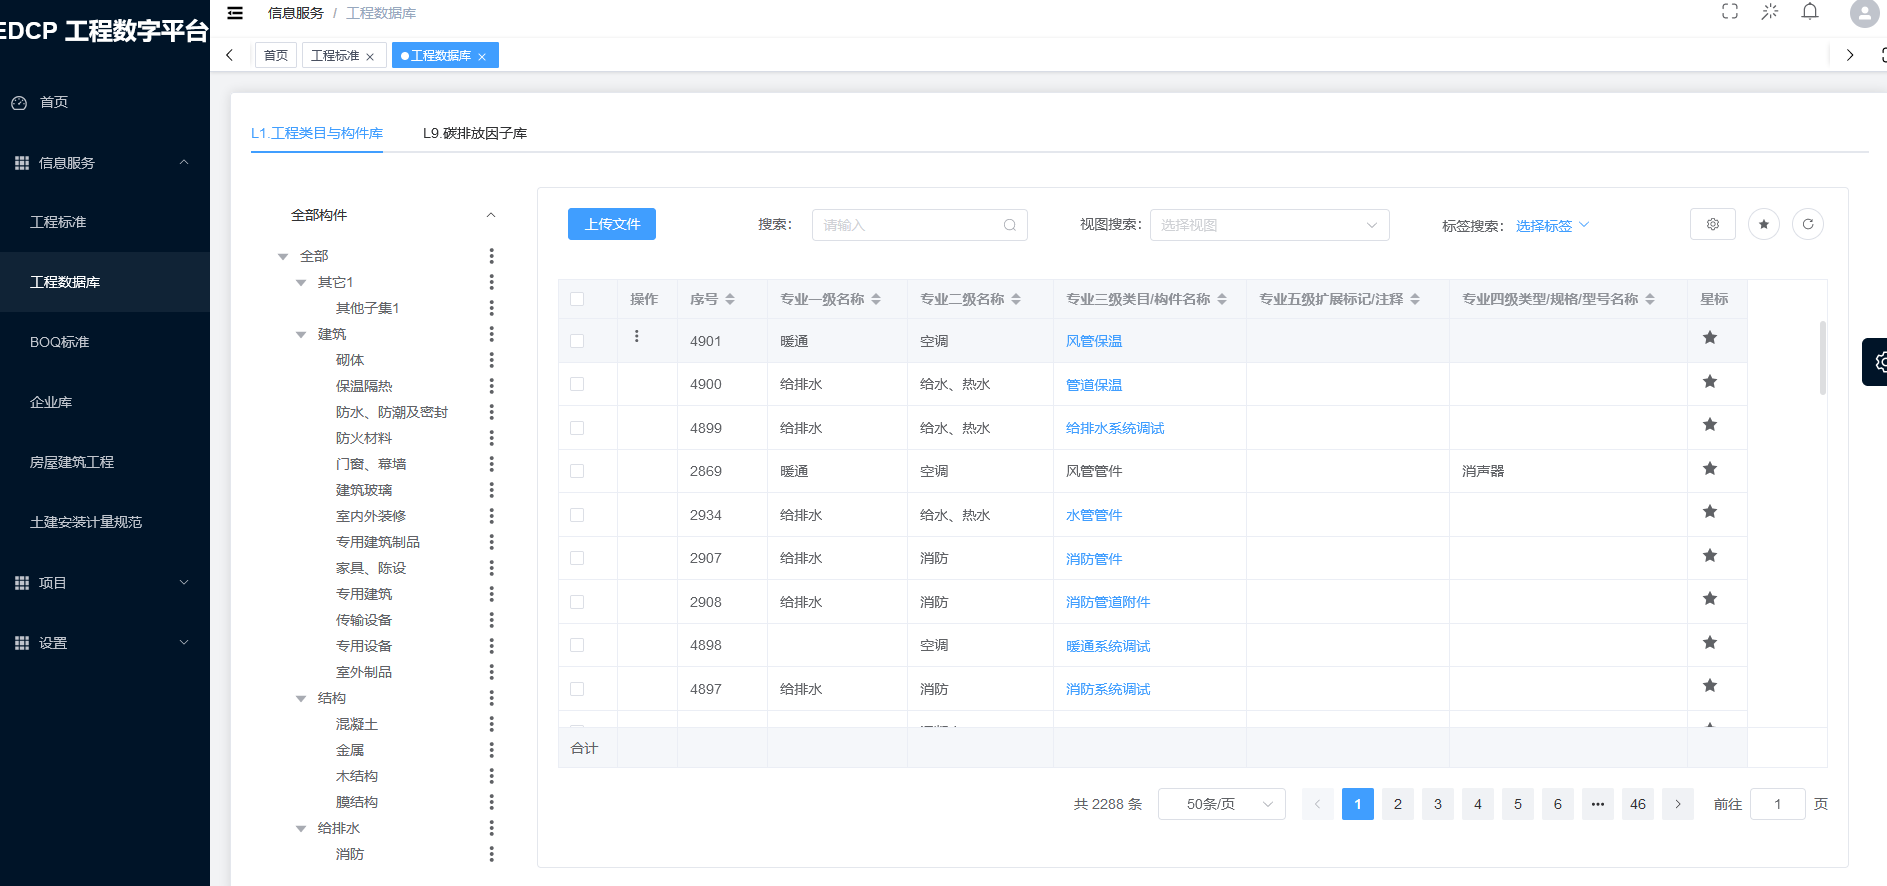Go to last page 46

coord(1638,804)
